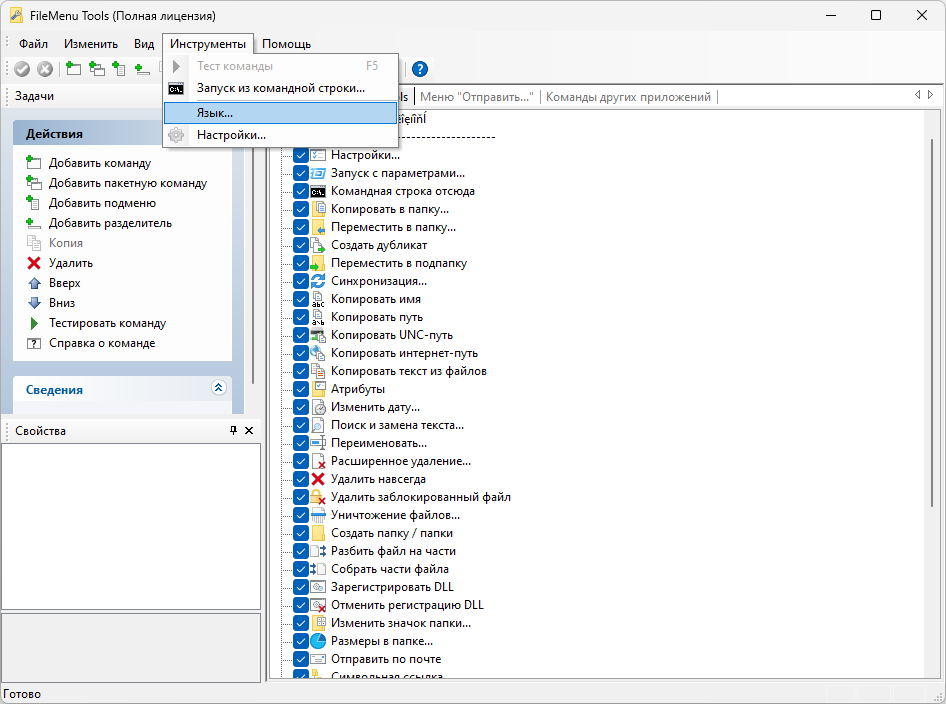
Task: Open help with the blue question mark icon
Action: 420,69
